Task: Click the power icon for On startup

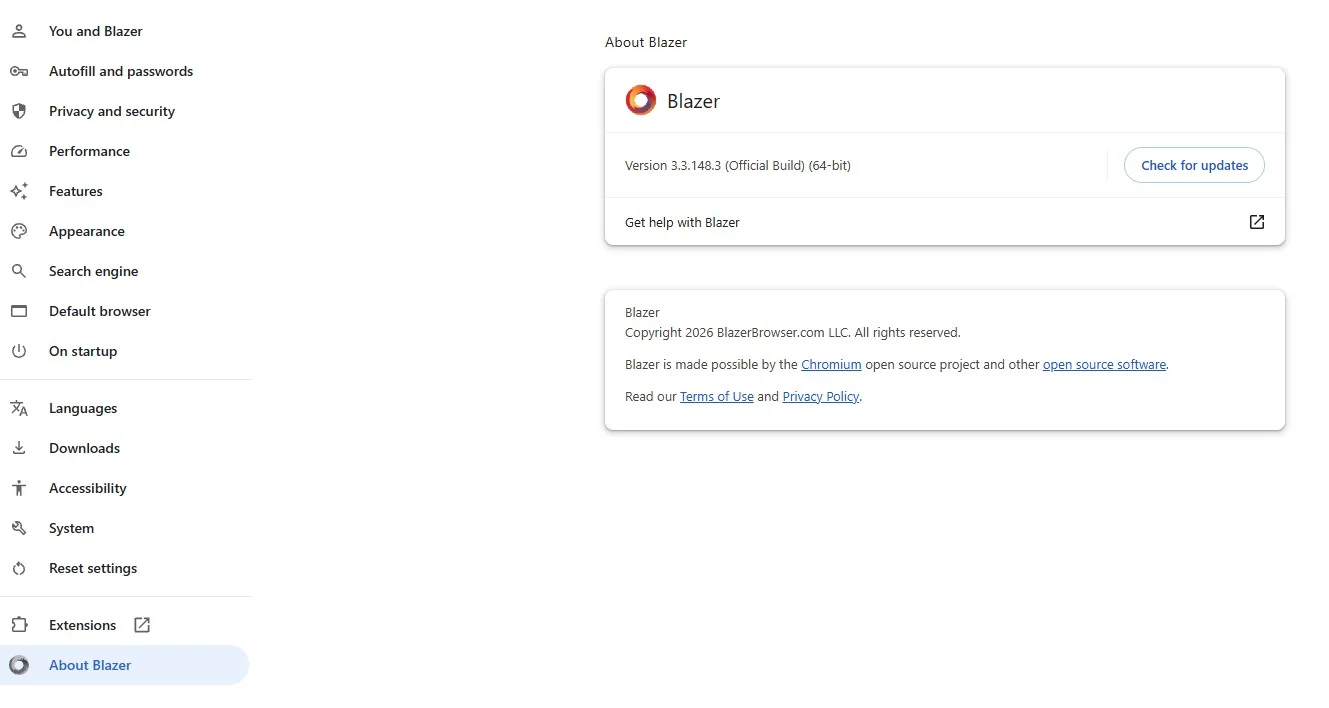Action: [18, 351]
